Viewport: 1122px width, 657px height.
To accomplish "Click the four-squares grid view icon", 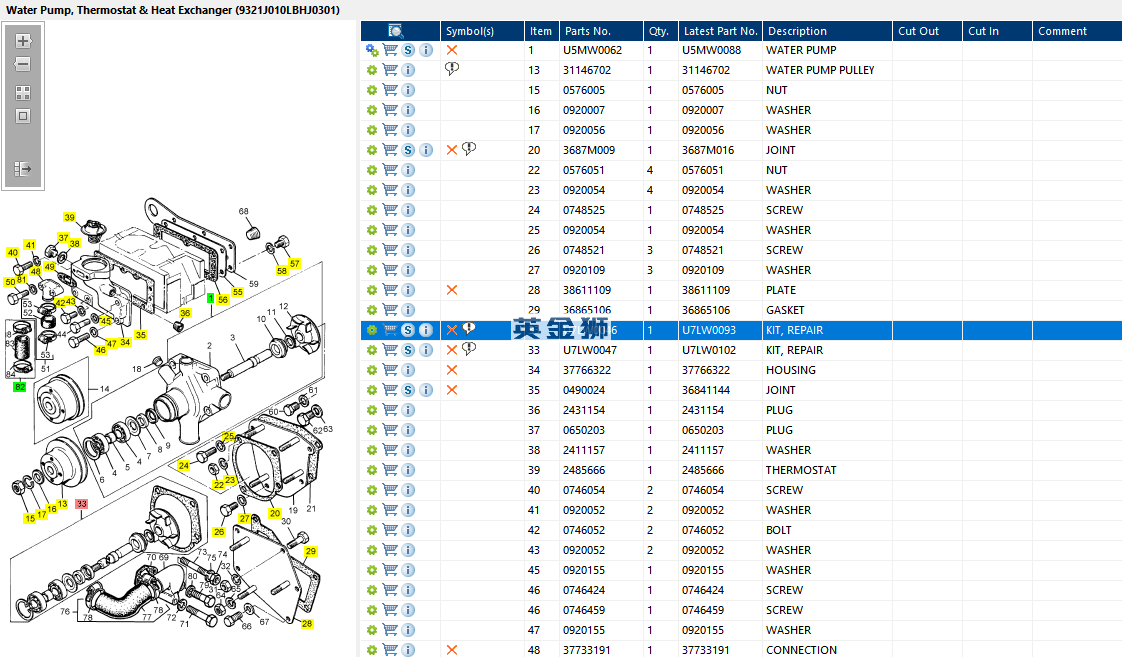I will pos(23,92).
